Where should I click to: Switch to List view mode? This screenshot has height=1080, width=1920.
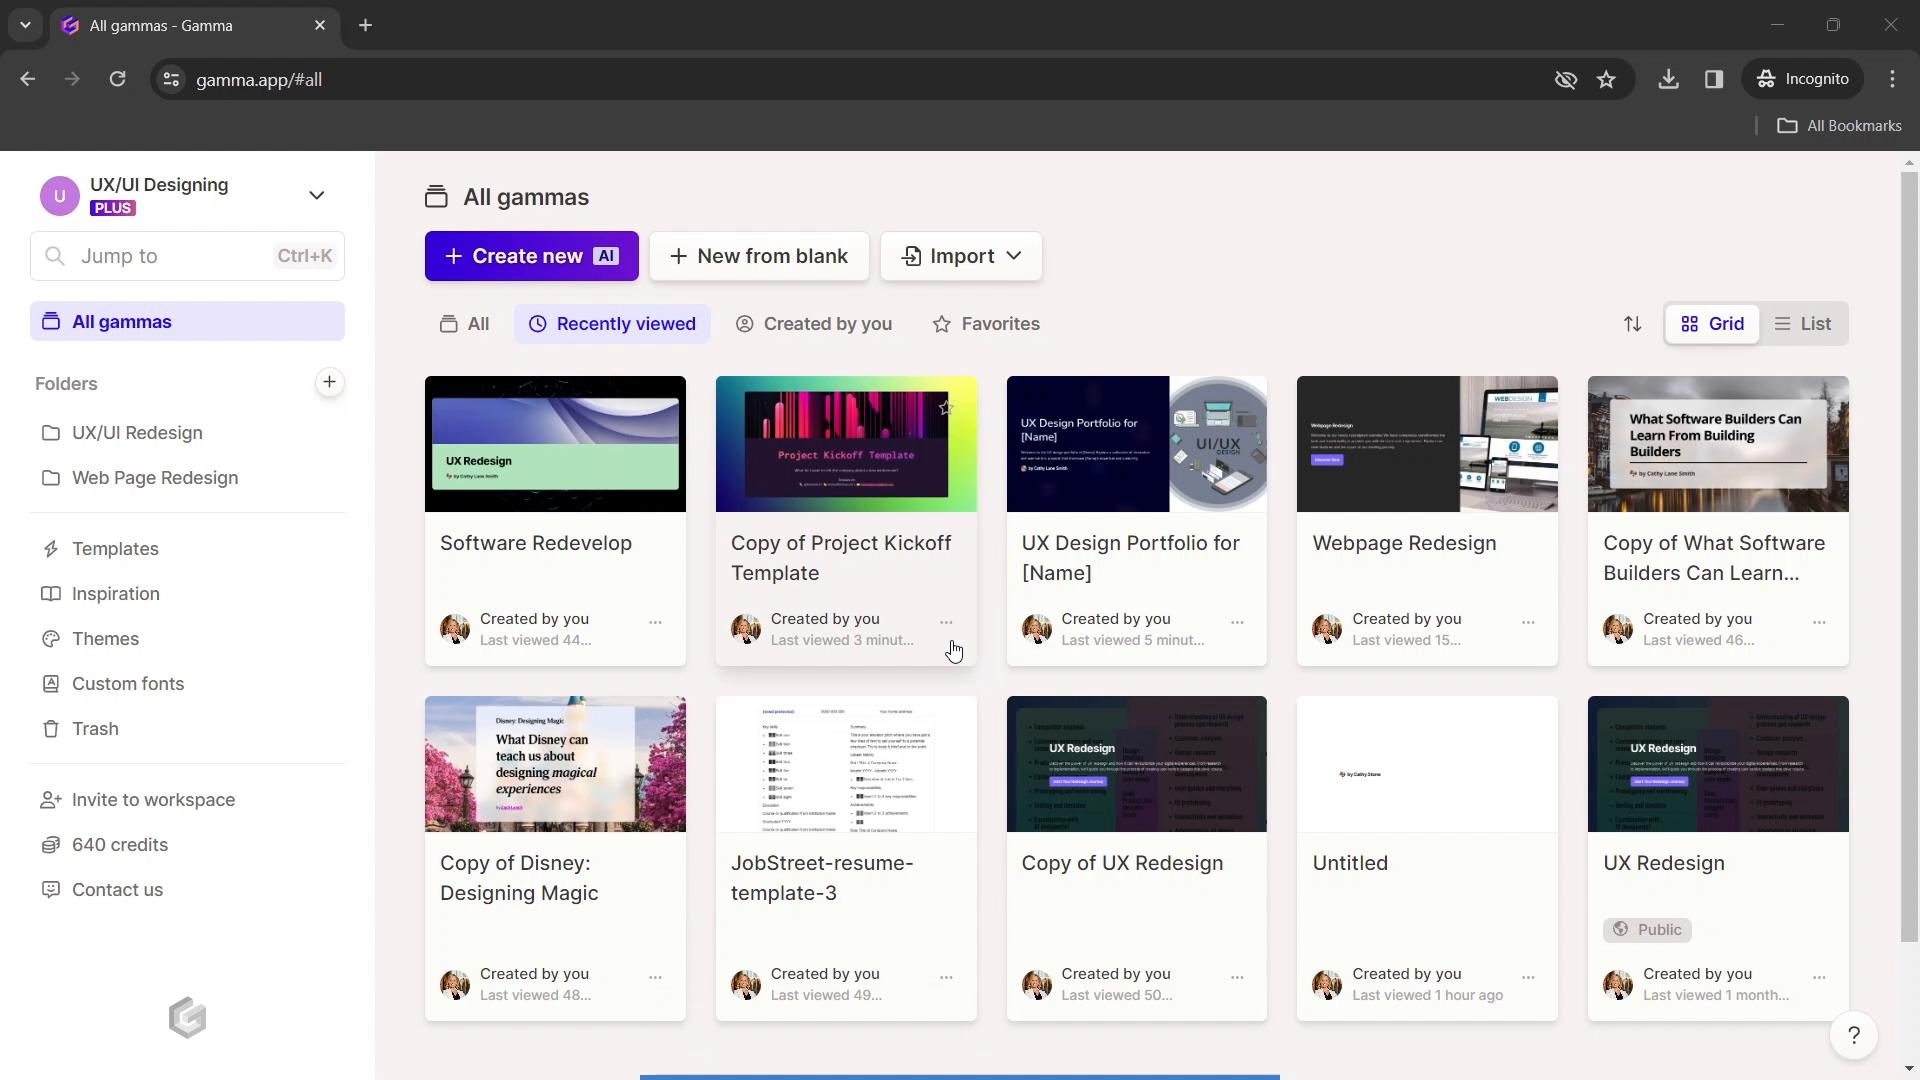coord(1816,323)
